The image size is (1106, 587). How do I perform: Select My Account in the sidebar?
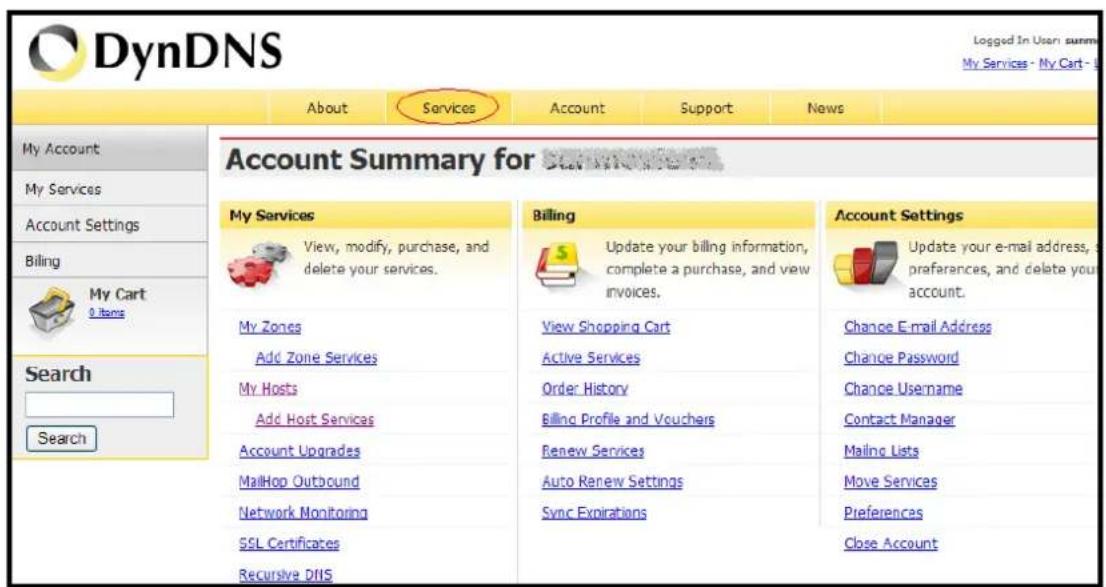coord(109,149)
